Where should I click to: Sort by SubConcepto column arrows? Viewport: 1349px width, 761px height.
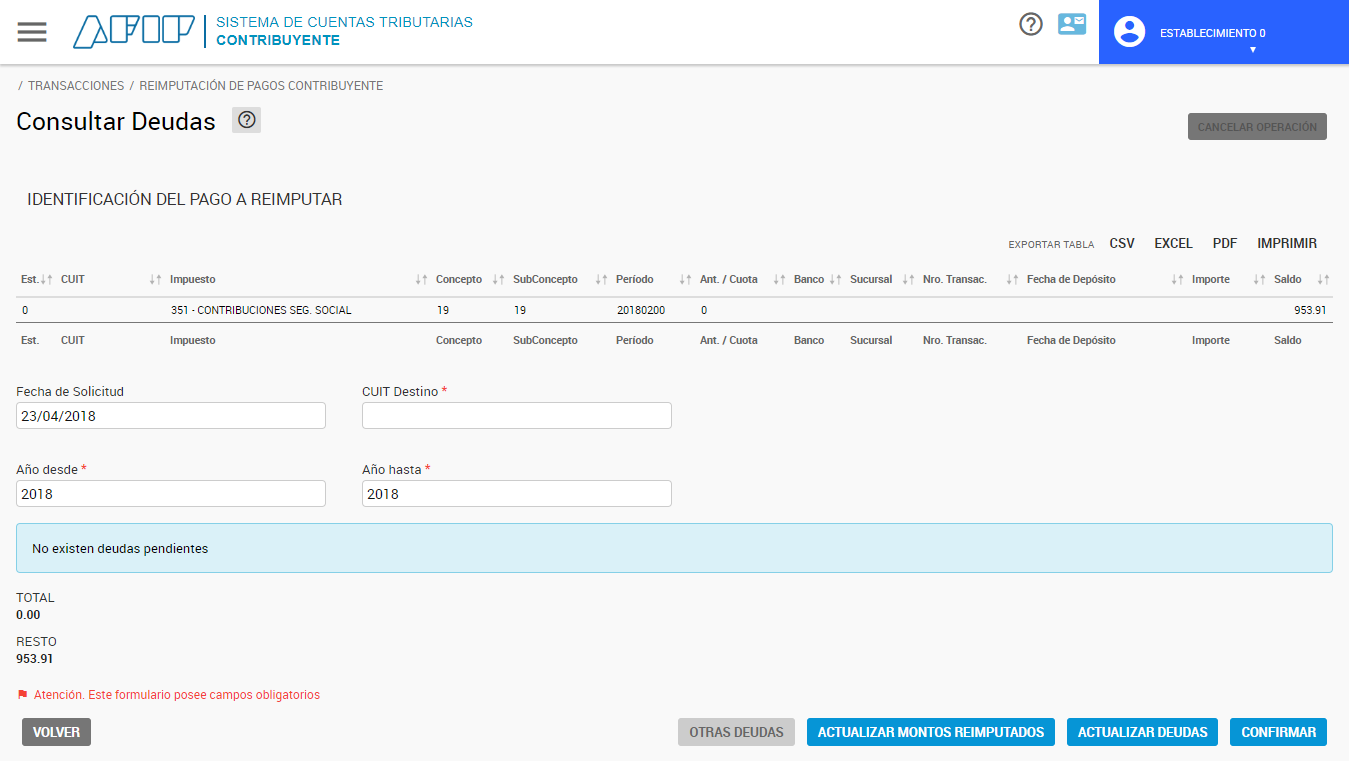[601, 280]
